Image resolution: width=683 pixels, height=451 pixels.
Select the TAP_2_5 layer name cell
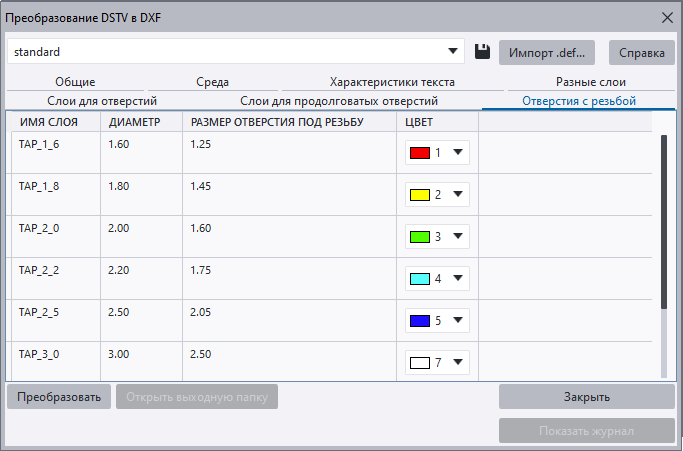[x=56, y=321]
